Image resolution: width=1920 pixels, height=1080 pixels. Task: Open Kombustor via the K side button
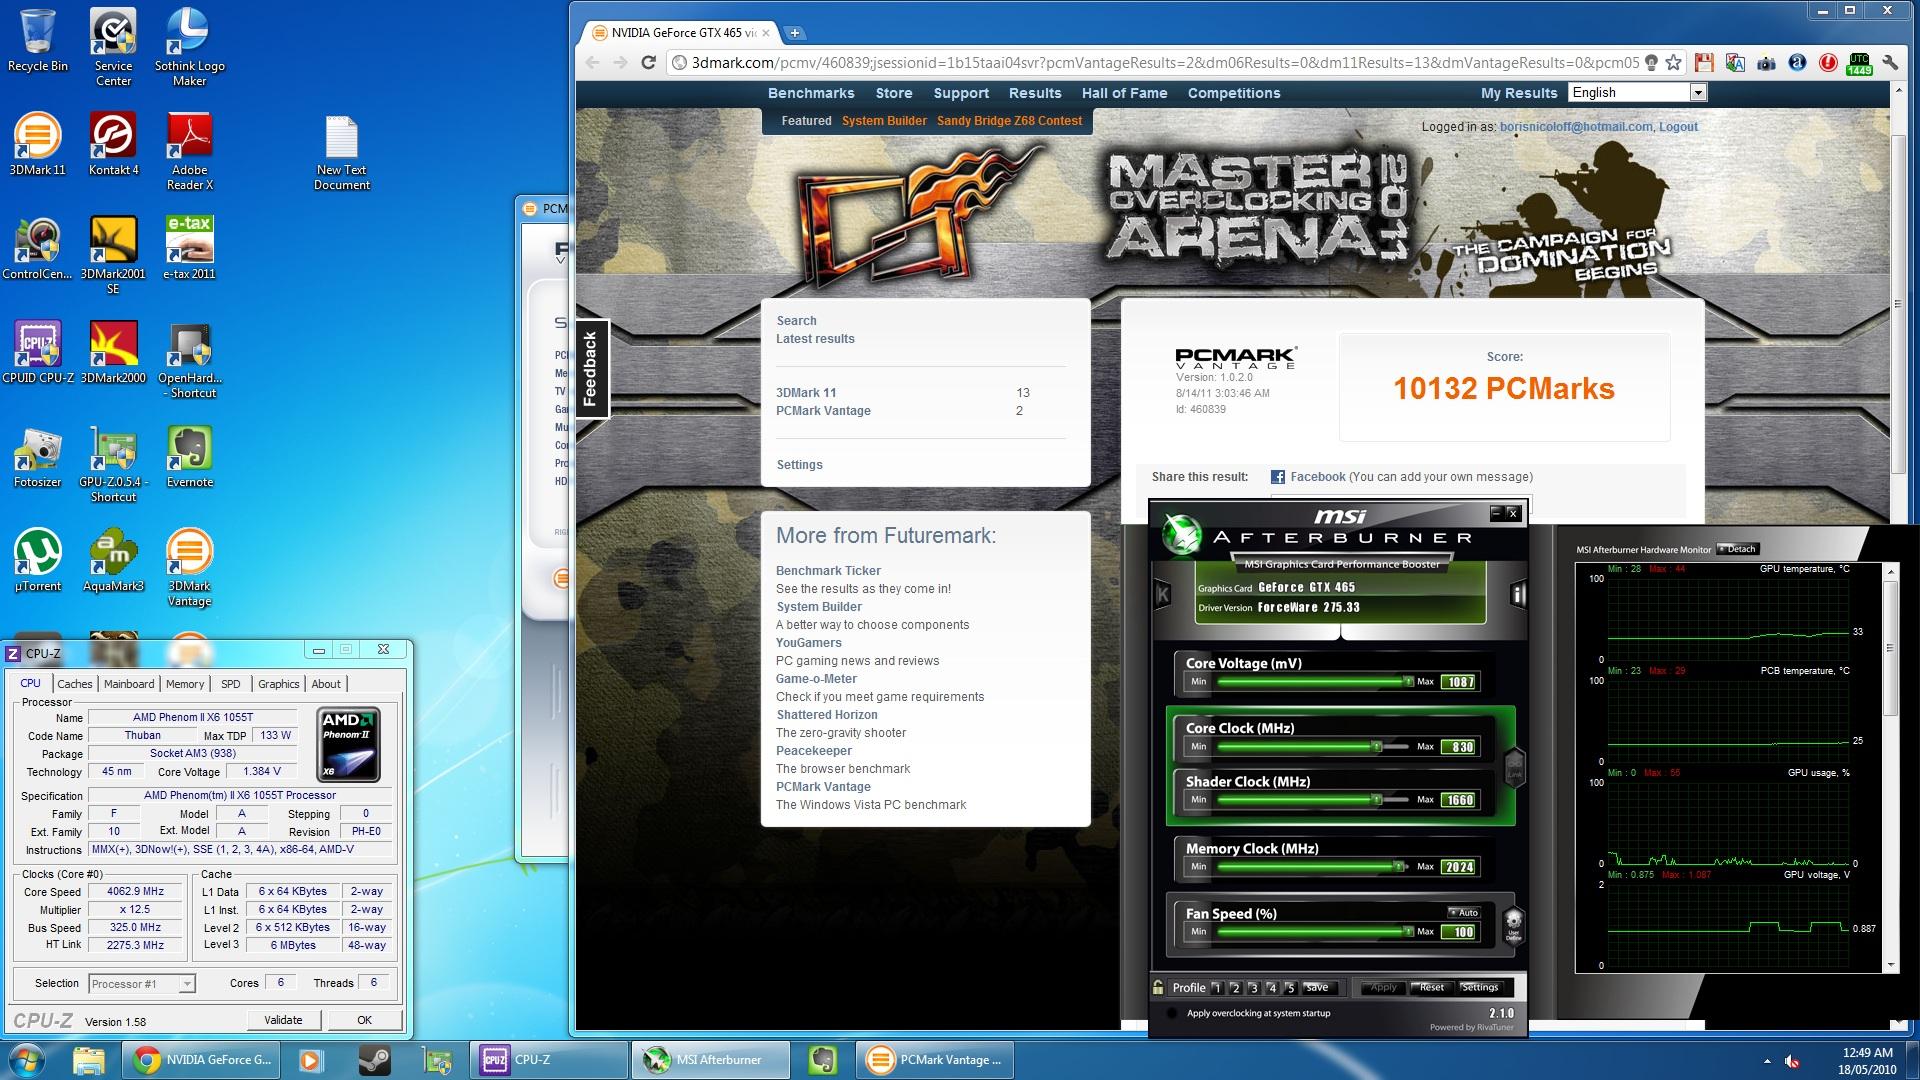(1162, 594)
